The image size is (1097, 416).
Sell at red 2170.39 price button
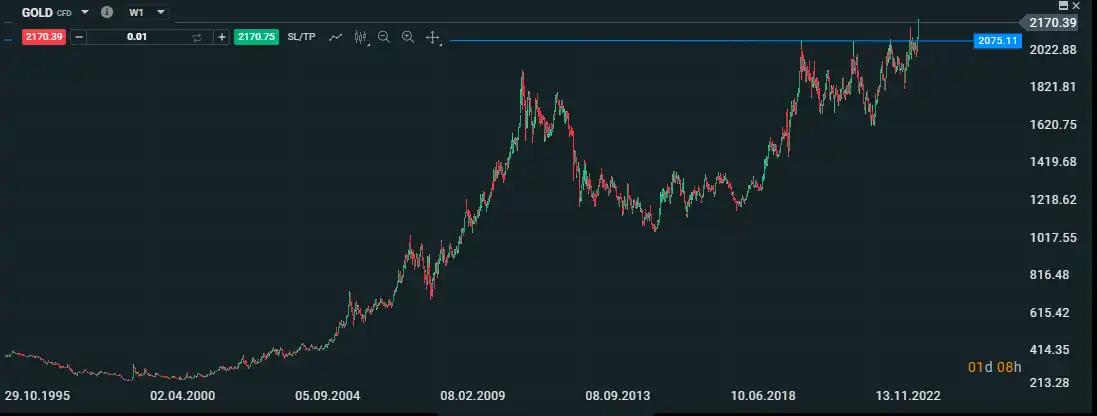pyautogui.click(x=43, y=37)
